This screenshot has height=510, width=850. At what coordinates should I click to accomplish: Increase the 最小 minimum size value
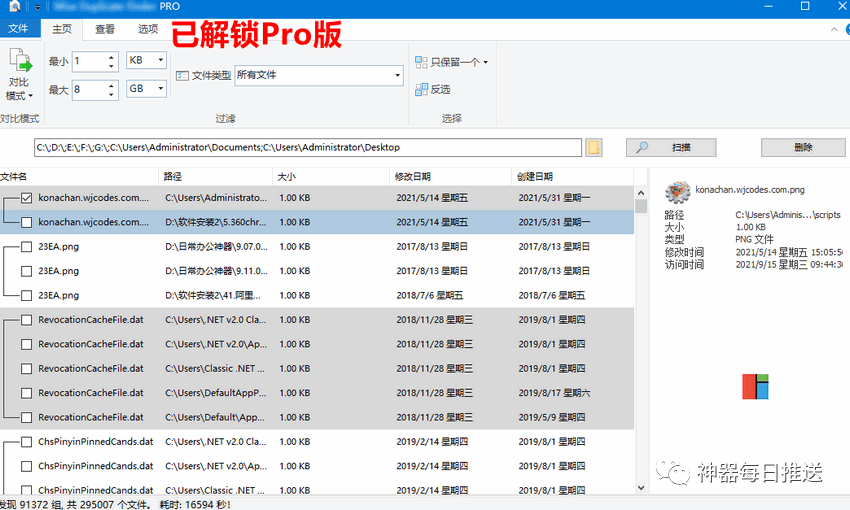pos(111,57)
